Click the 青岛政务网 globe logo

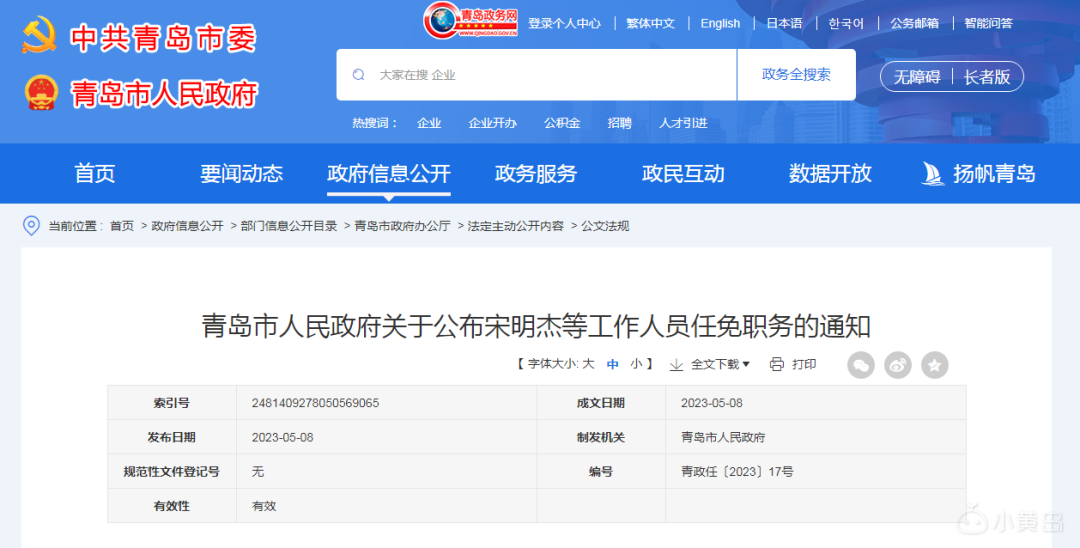click(445, 20)
